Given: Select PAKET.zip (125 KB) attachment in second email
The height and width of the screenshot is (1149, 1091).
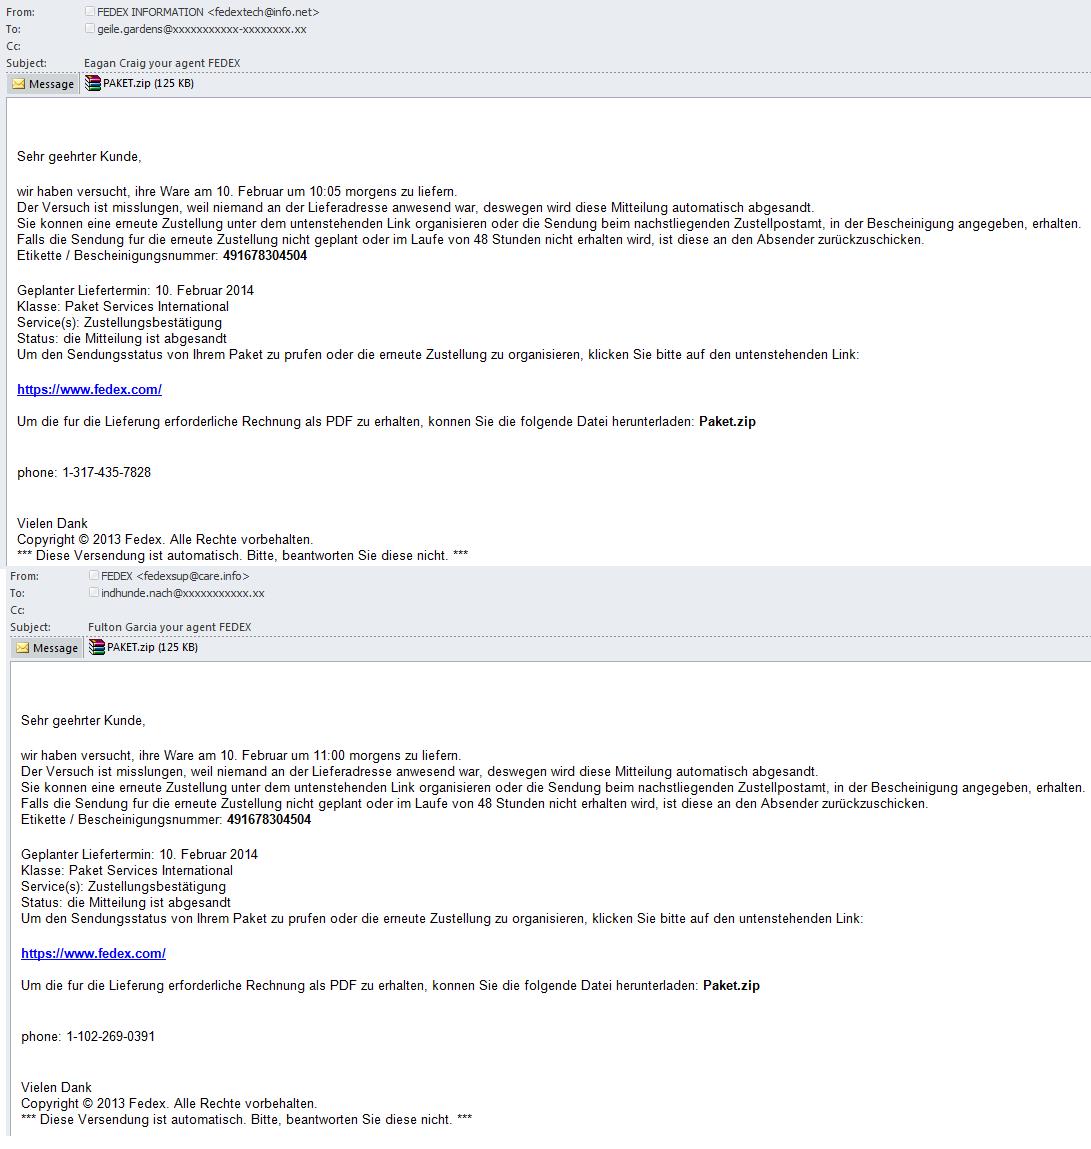Looking at the screenshot, I should [144, 647].
